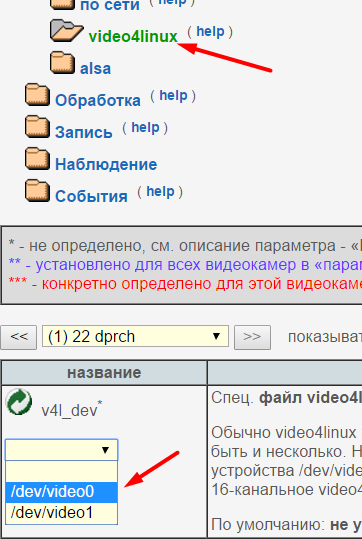The image size is (362, 539).
Task: Open help link next to Обработка
Action: (x=173, y=96)
